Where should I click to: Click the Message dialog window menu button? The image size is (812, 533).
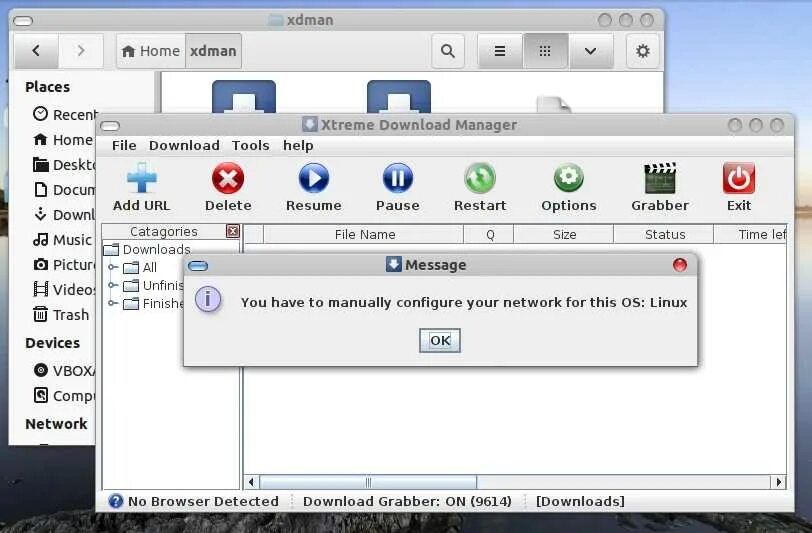198,266
